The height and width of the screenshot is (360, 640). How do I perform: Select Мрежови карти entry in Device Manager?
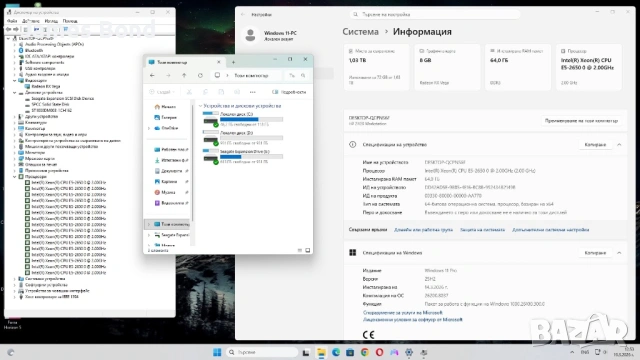[x=40, y=158]
